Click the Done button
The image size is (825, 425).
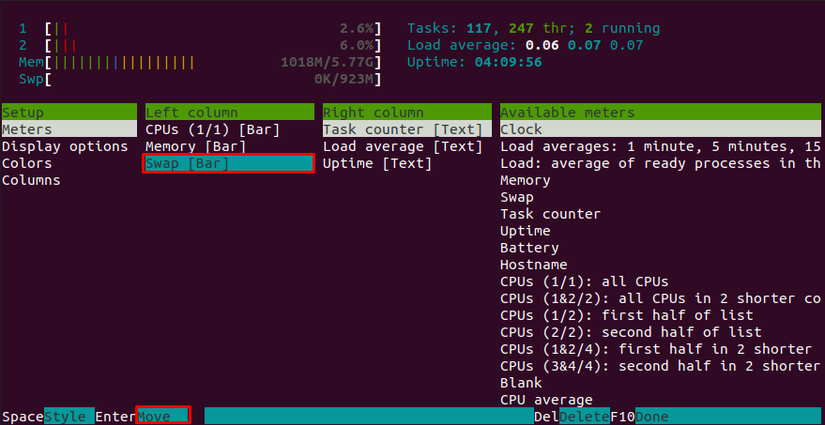click(x=730, y=417)
